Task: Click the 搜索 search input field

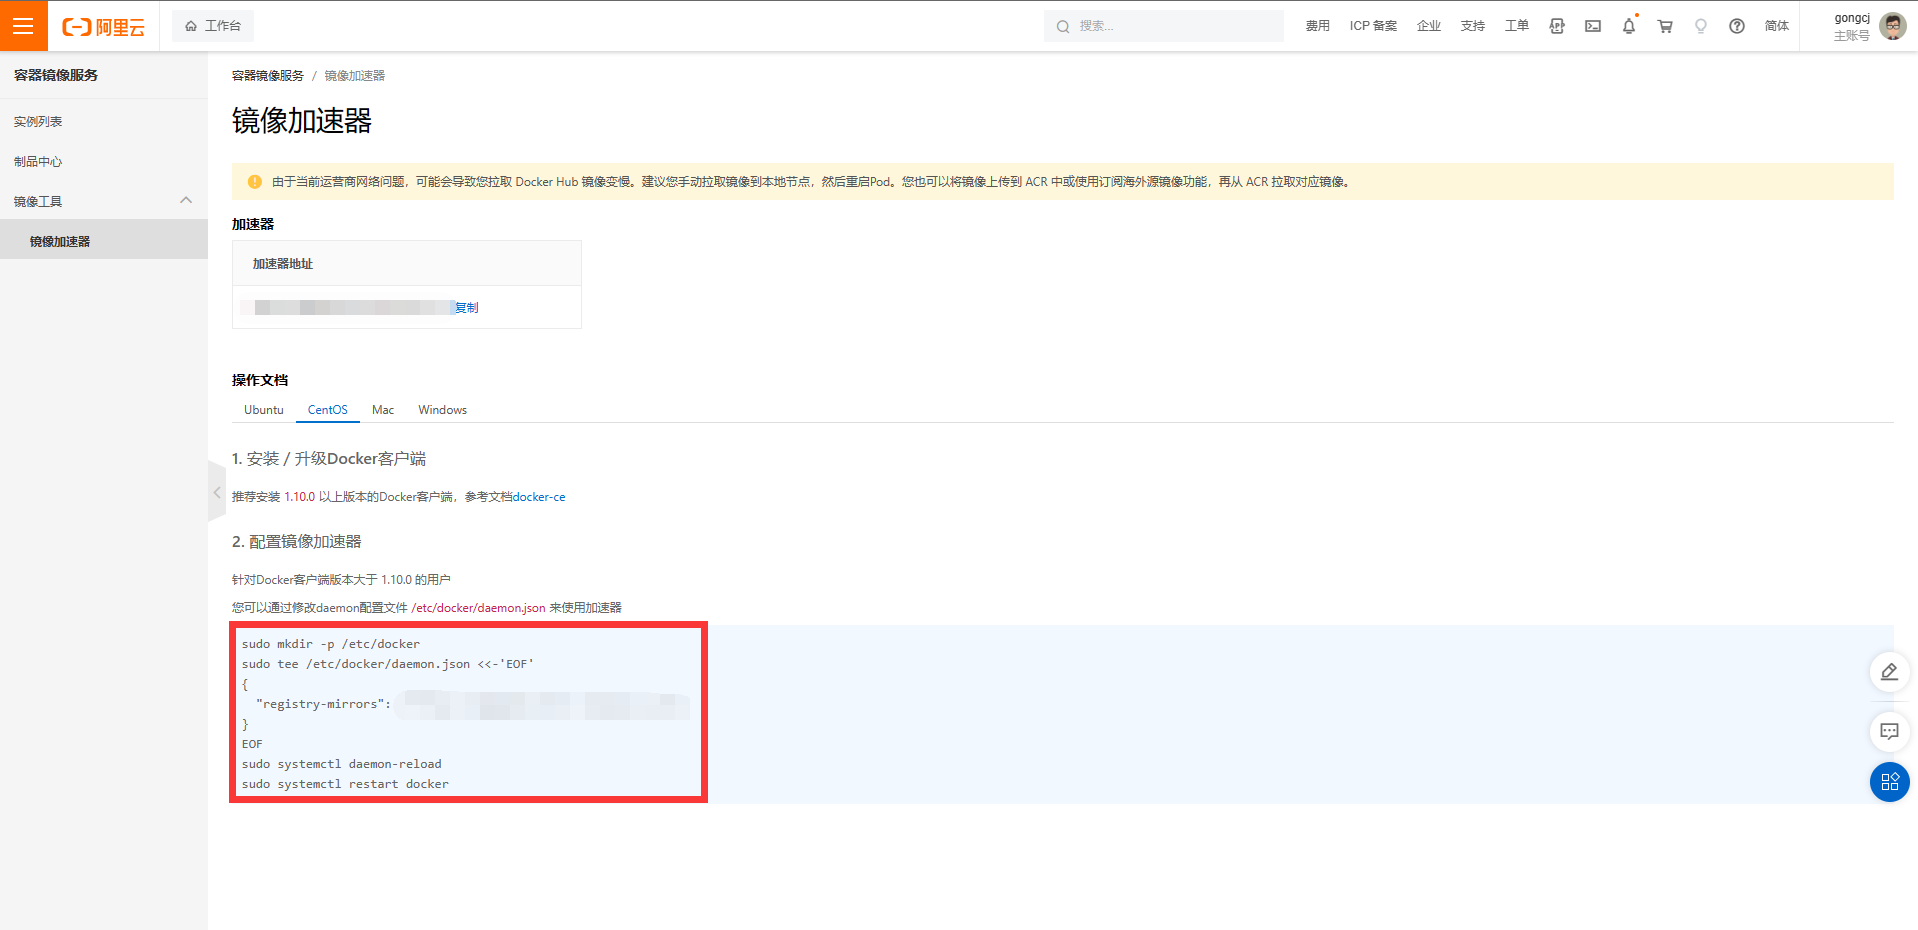Action: (x=1170, y=26)
